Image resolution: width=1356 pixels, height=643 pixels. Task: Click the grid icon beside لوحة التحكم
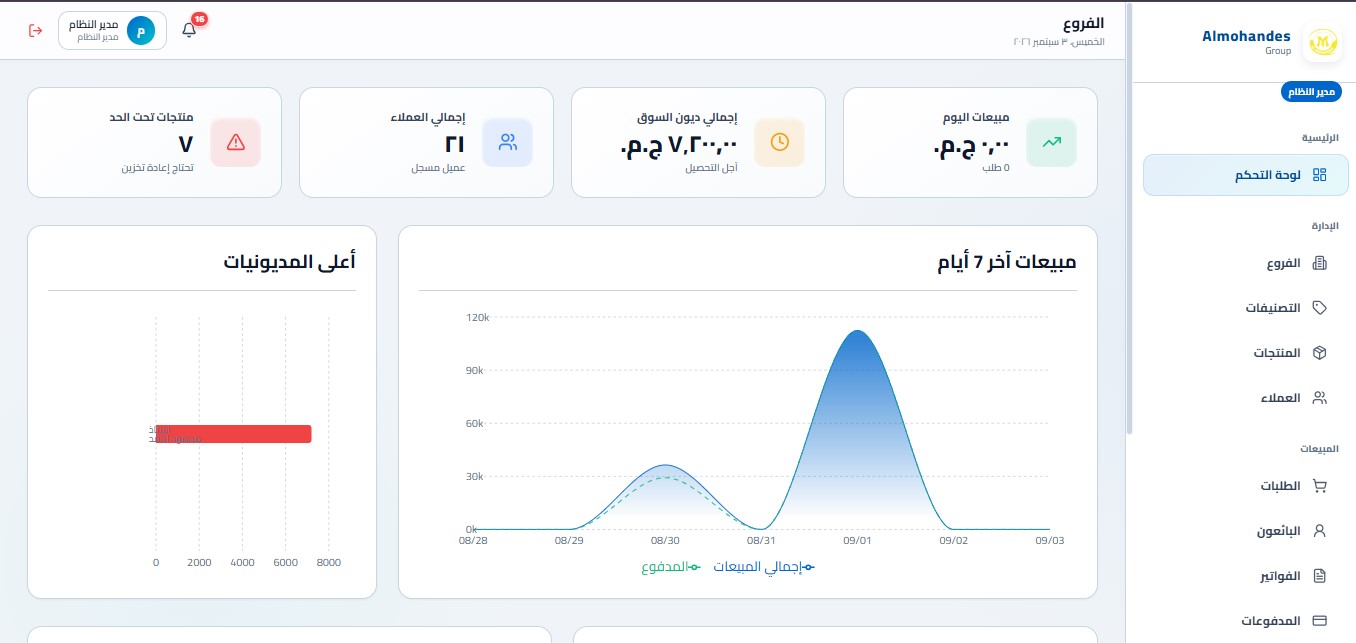point(1319,175)
